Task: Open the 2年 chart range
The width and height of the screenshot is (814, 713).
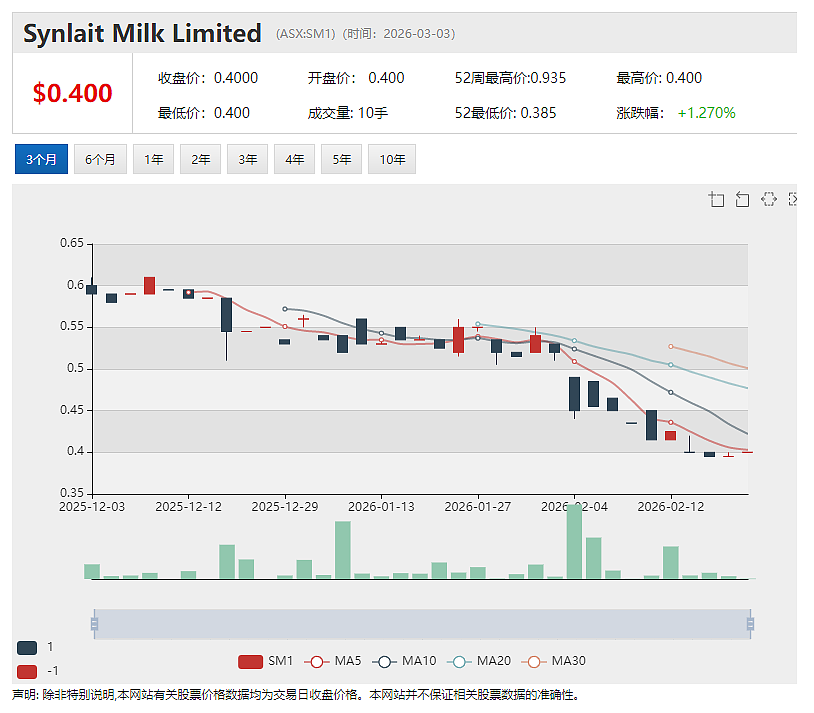Action: [x=200, y=159]
